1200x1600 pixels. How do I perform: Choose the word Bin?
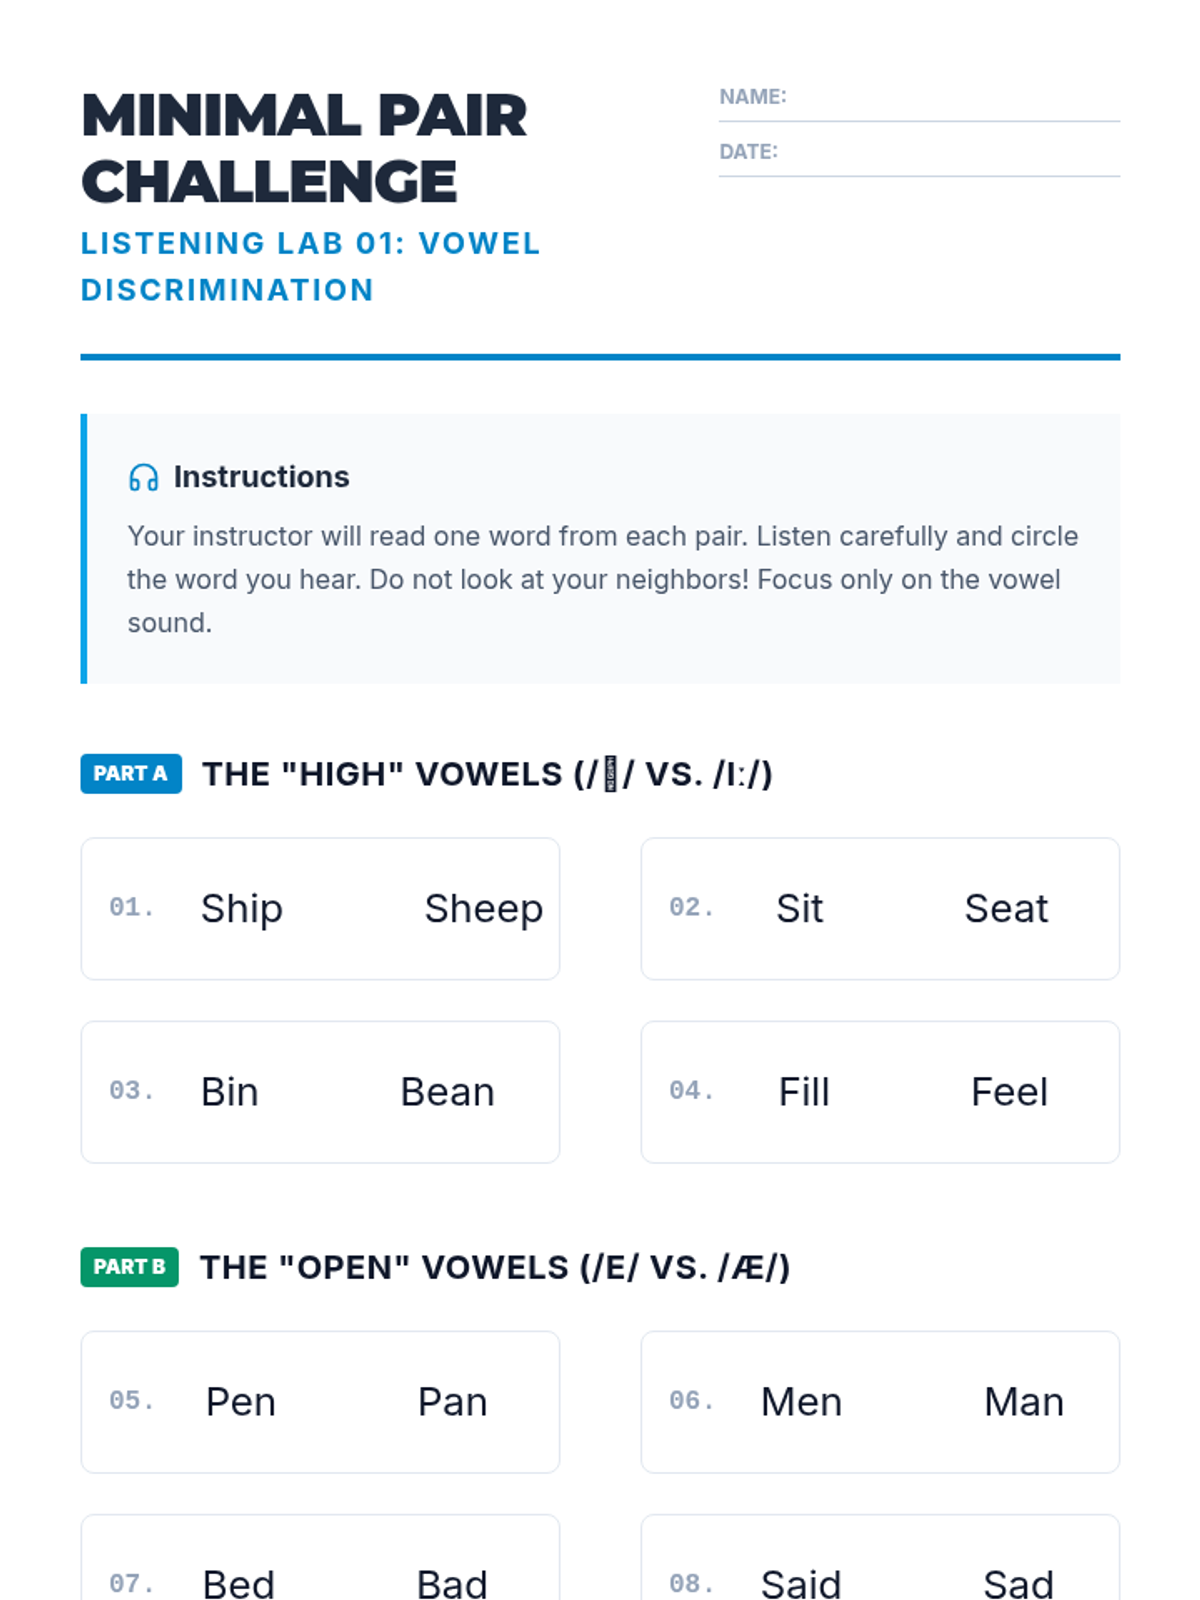230,1092
